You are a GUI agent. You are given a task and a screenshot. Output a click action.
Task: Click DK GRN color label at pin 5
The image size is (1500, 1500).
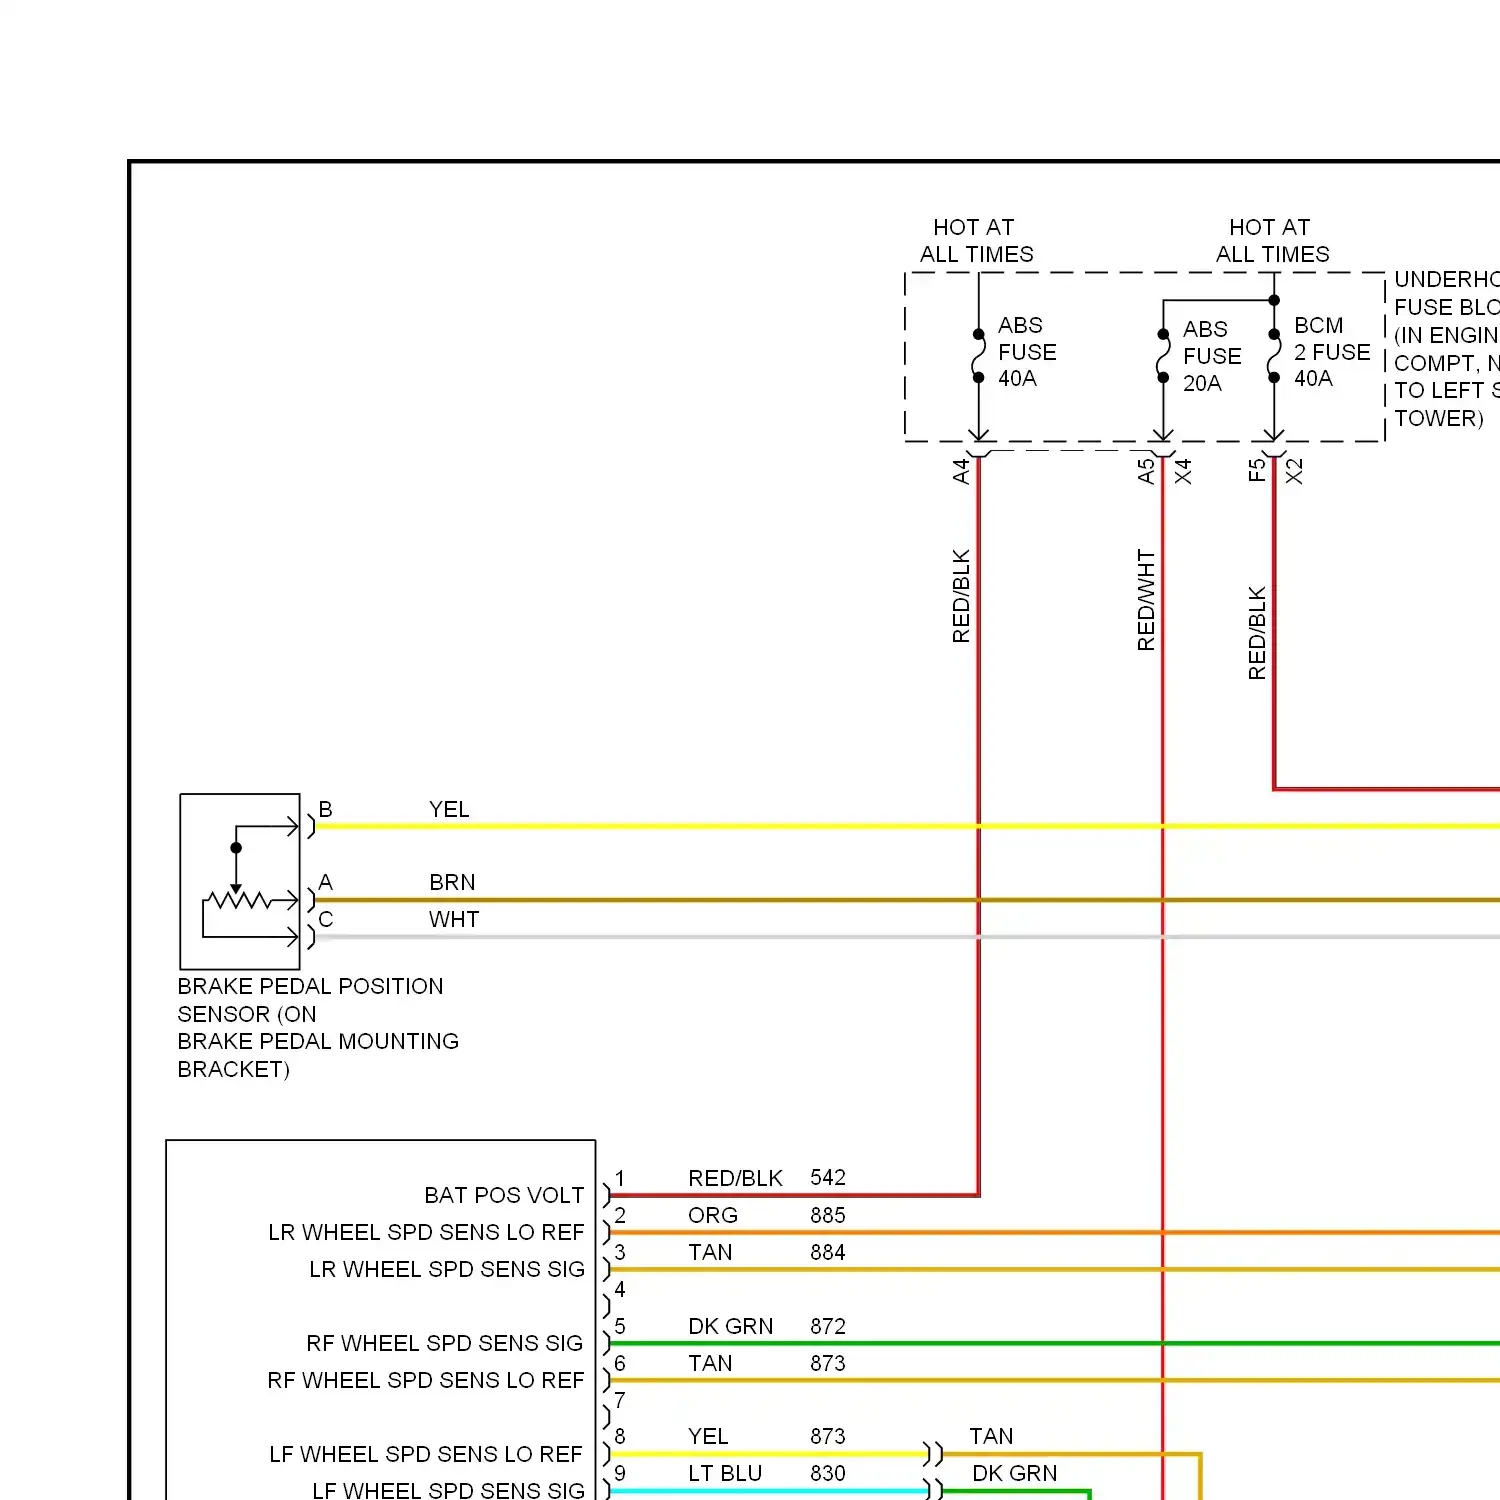click(730, 1326)
